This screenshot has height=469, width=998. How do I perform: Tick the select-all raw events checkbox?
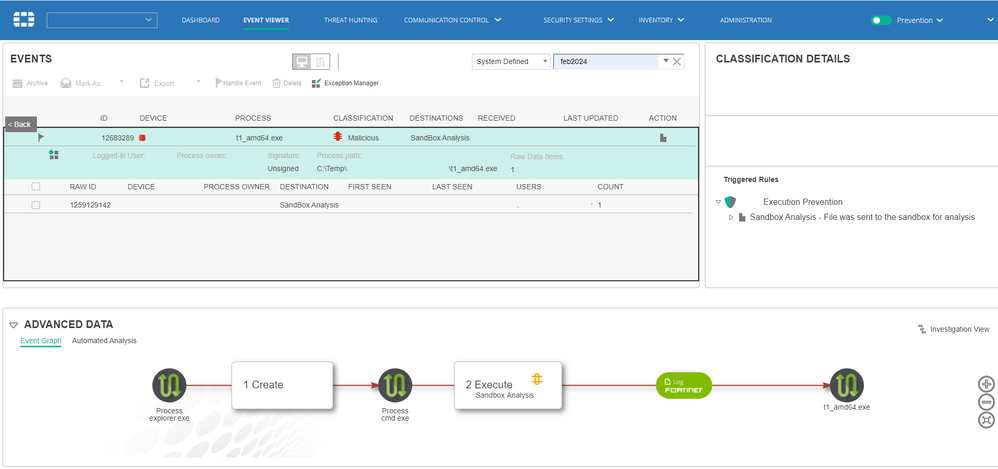(x=36, y=187)
